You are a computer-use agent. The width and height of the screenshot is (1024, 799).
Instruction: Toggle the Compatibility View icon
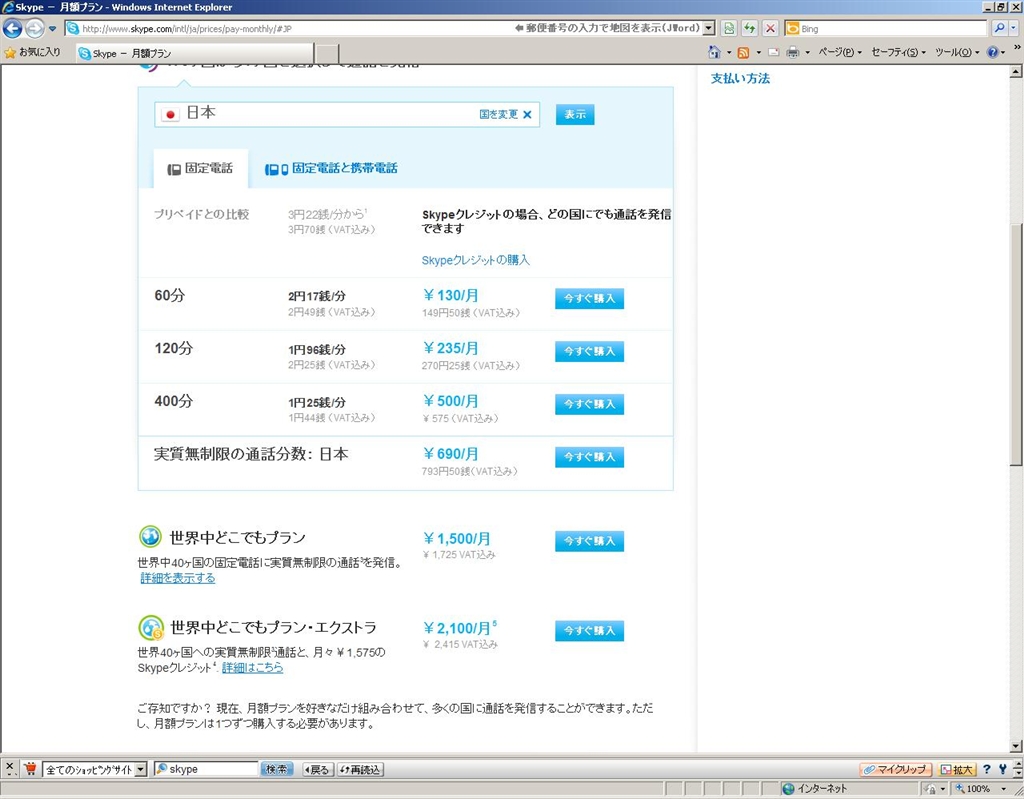[729, 28]
